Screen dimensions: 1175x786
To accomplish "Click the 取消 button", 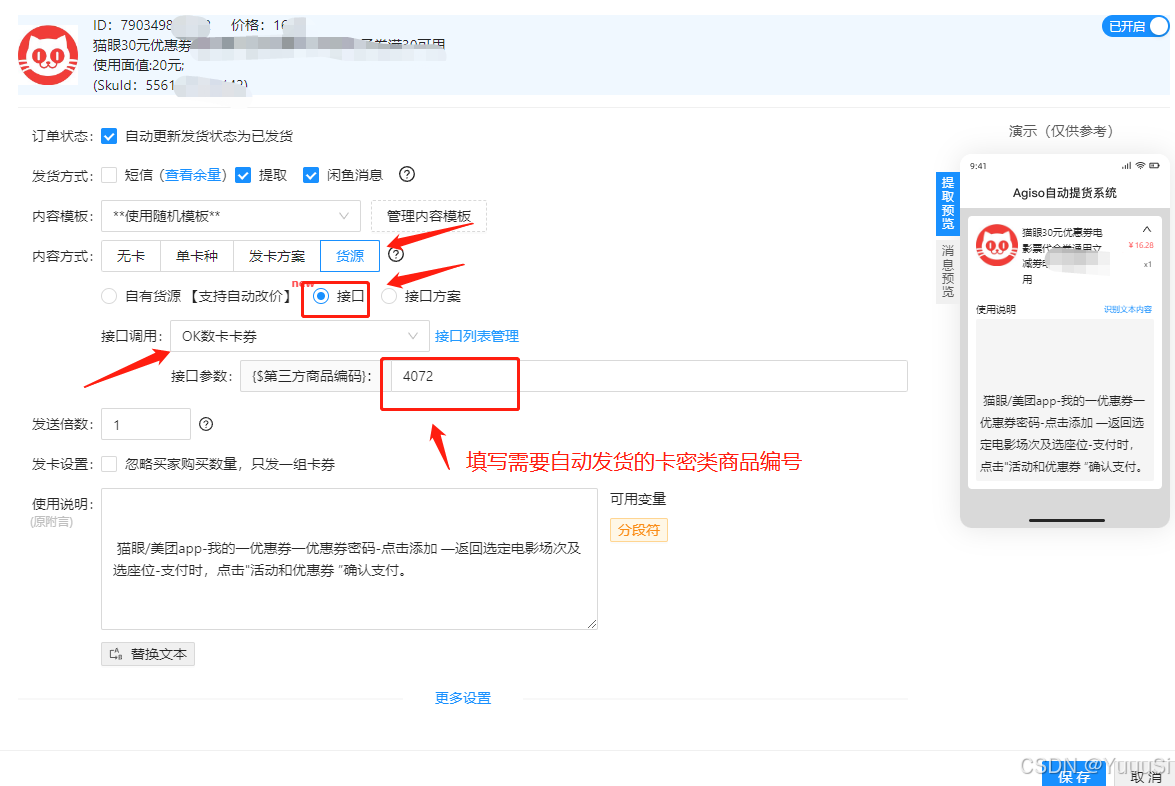I will 1147,776.
